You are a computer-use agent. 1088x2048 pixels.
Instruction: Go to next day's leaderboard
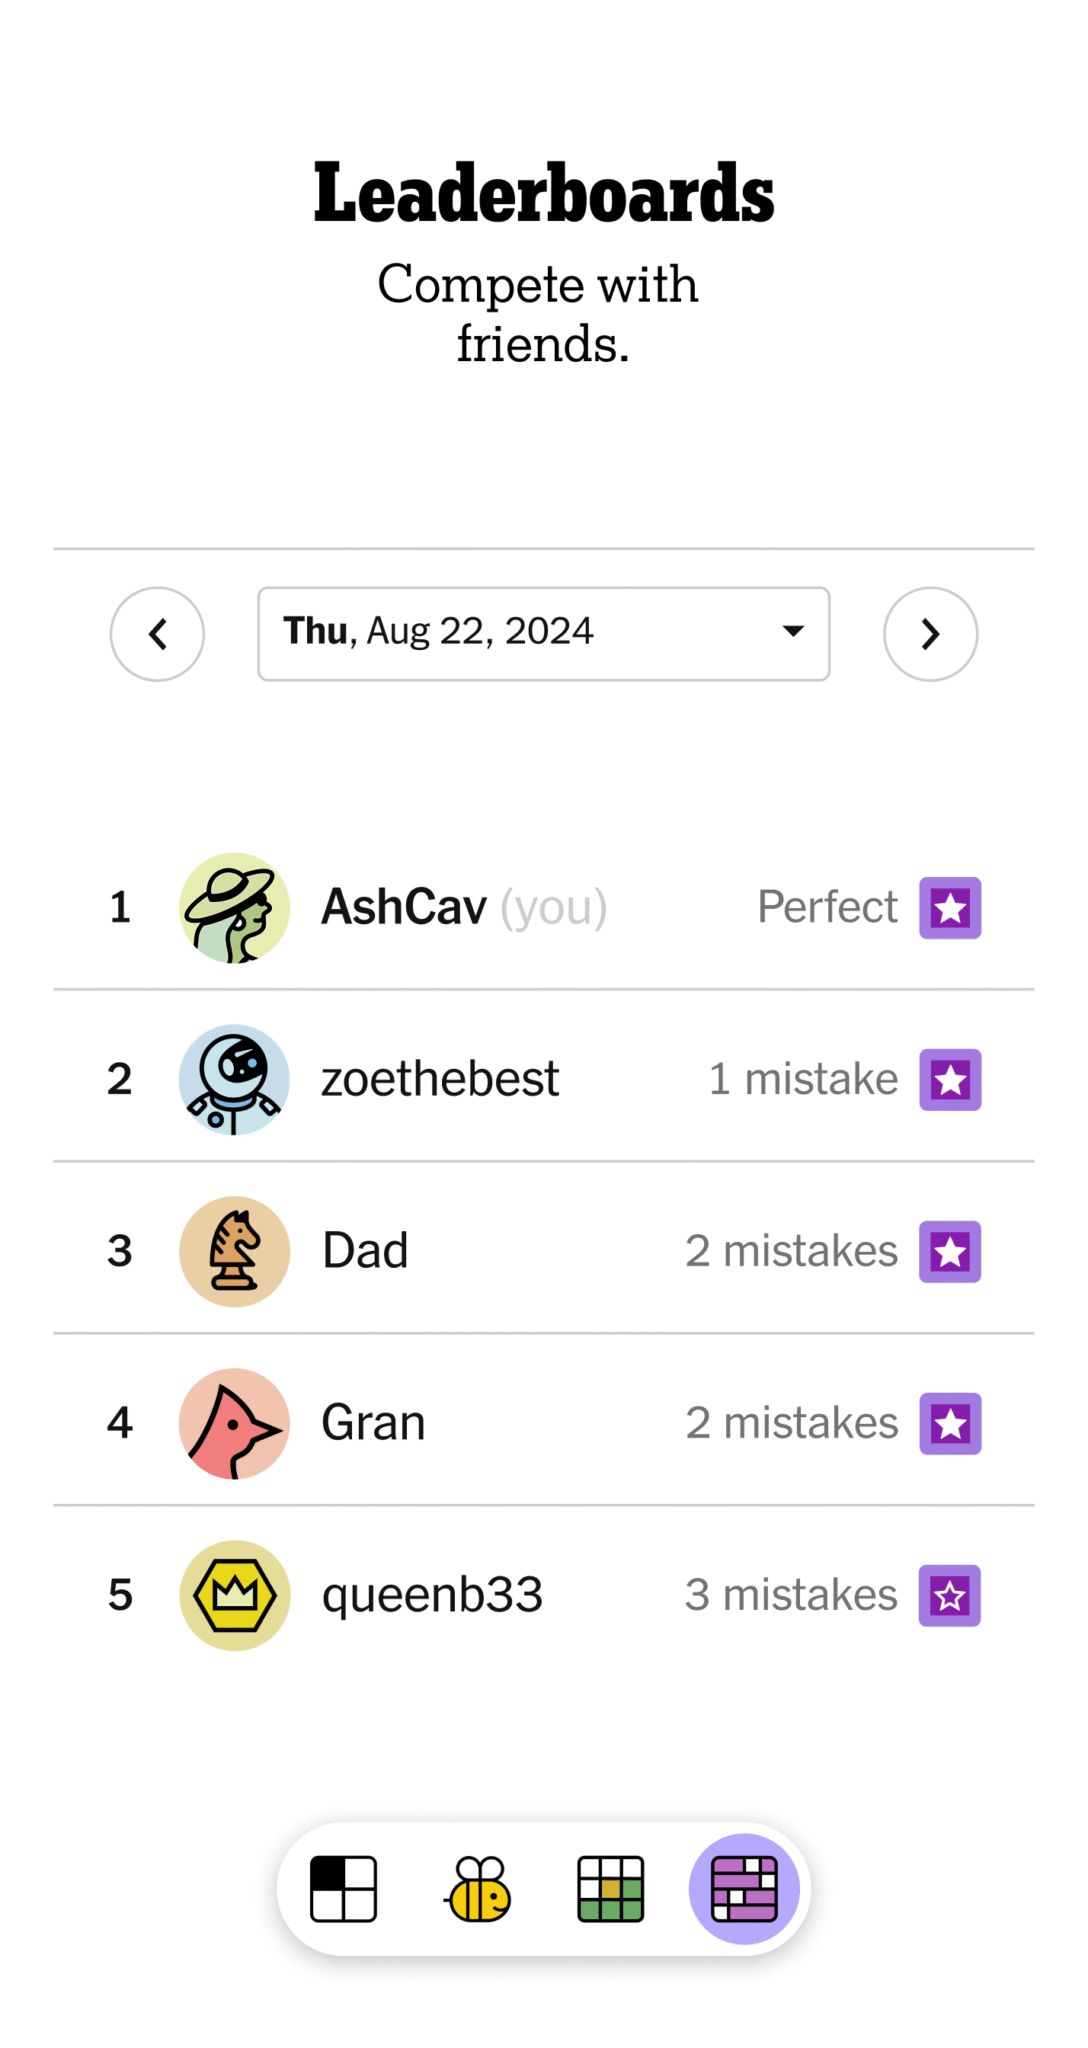930,634
